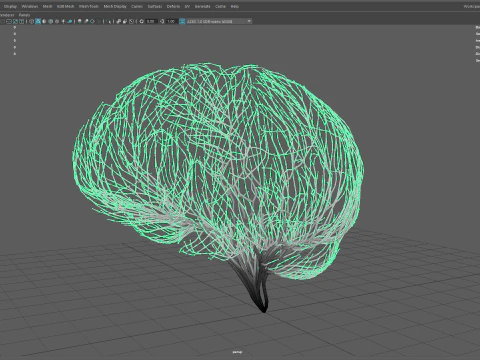Toggle Use Default Material sphere icon

pyautogui.click(x=44, y=21)
